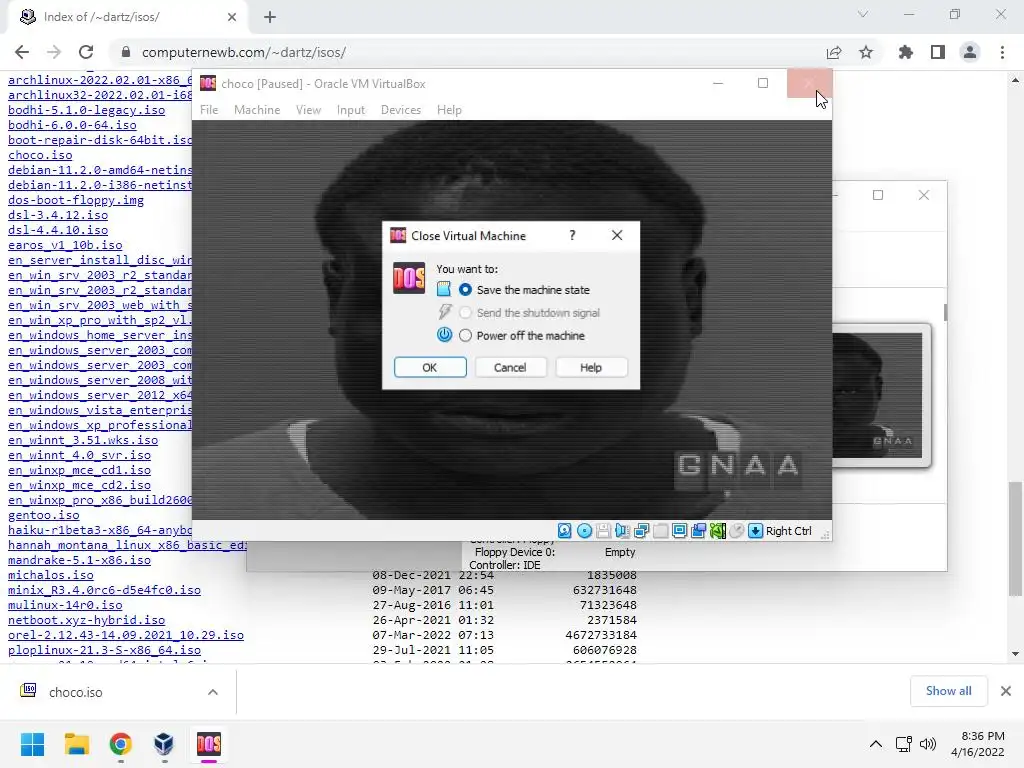Click the clock showing 8:36 PM

[x=978, y=744]
